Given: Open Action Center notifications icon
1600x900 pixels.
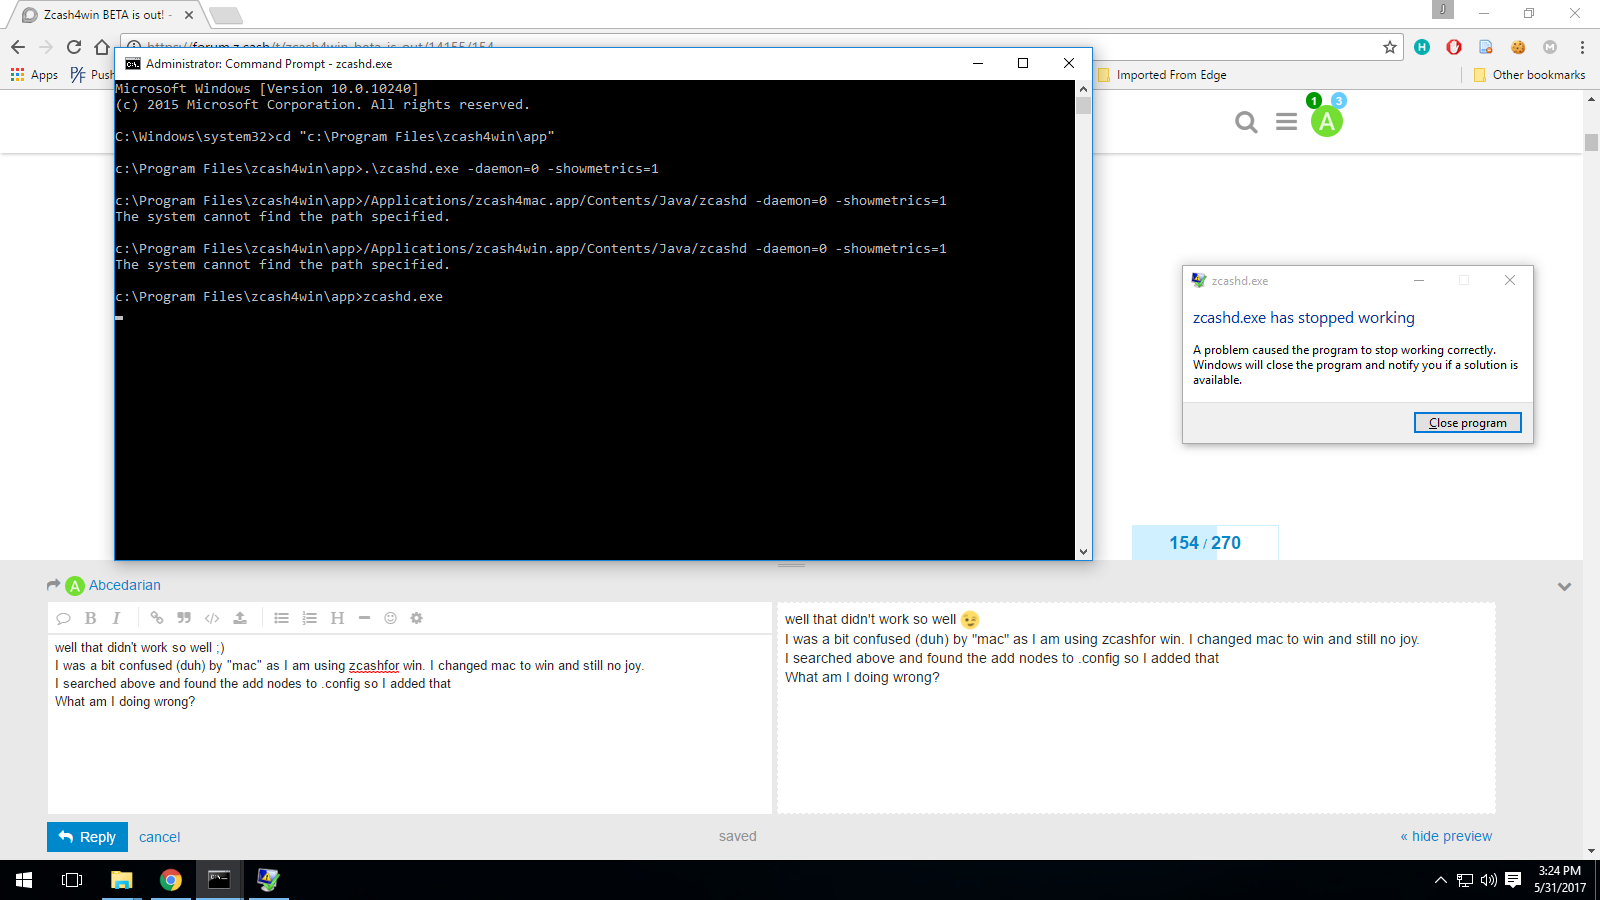Looking at the screenshot, I should [1513, 880].
